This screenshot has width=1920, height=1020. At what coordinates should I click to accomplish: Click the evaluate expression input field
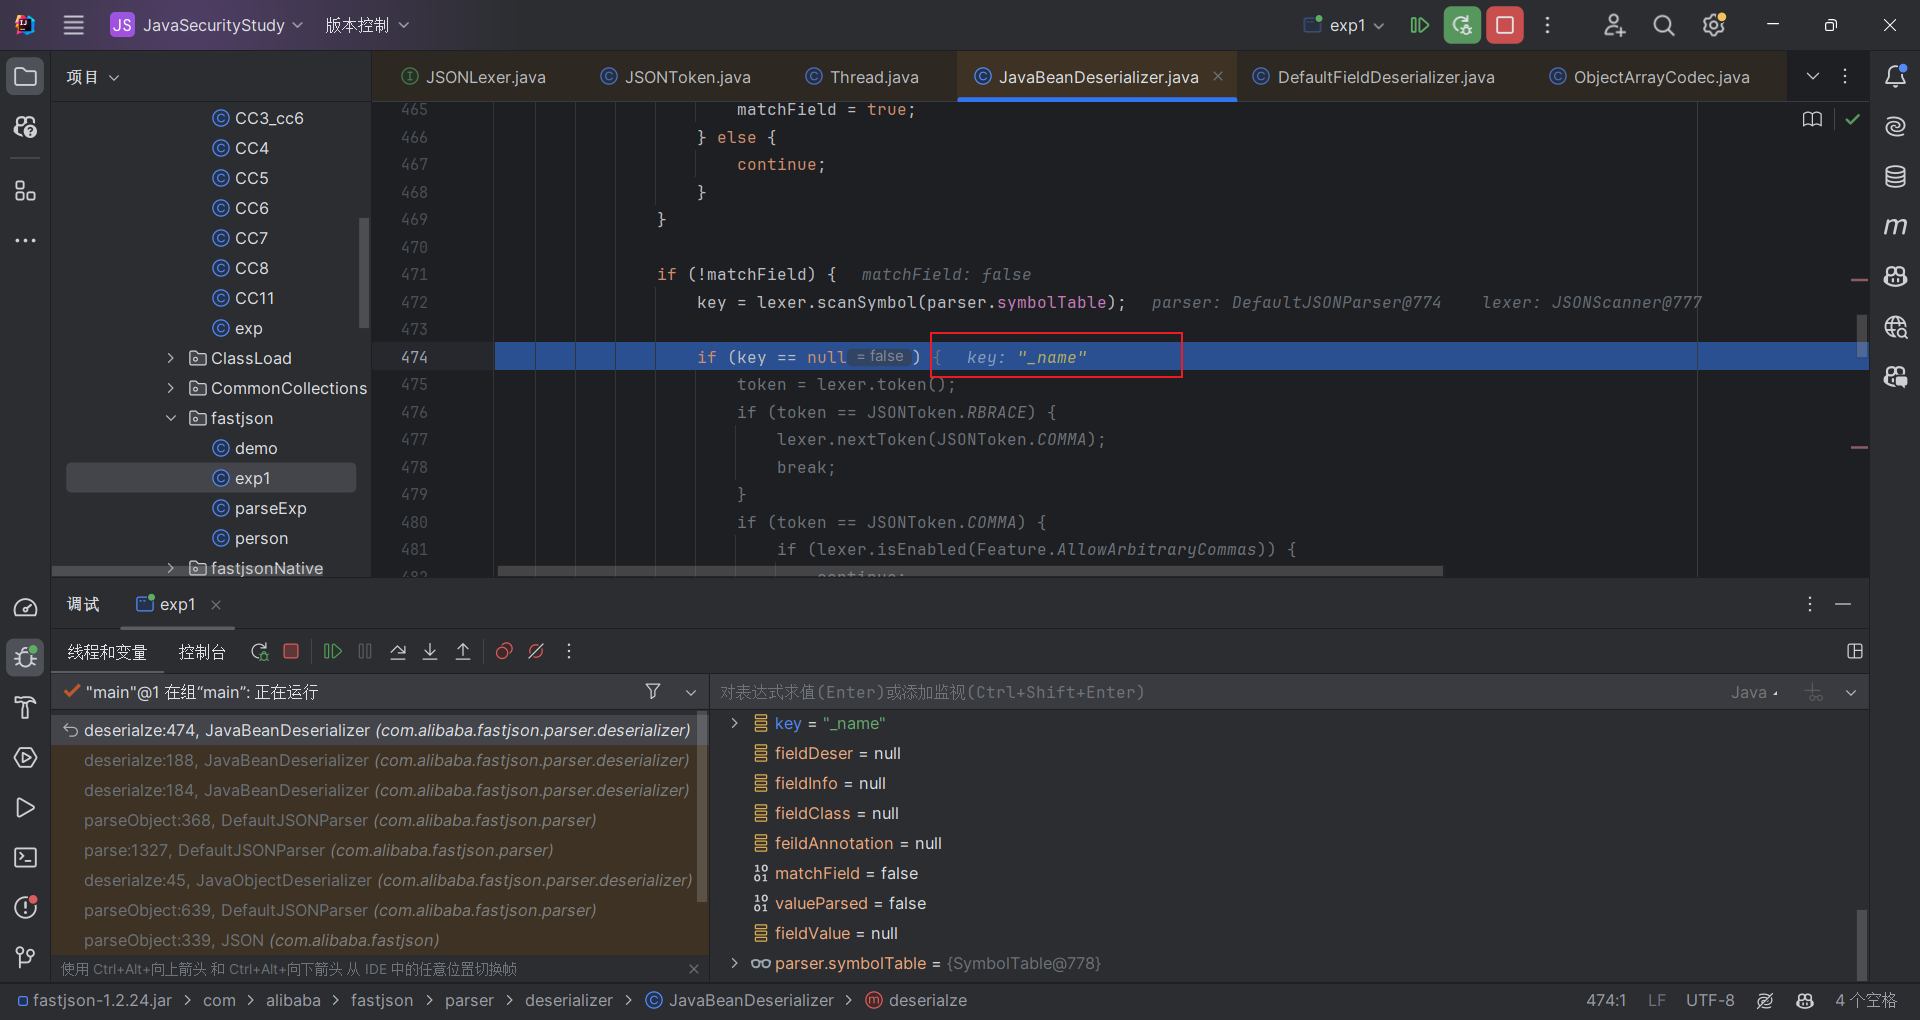point(1215,692)
